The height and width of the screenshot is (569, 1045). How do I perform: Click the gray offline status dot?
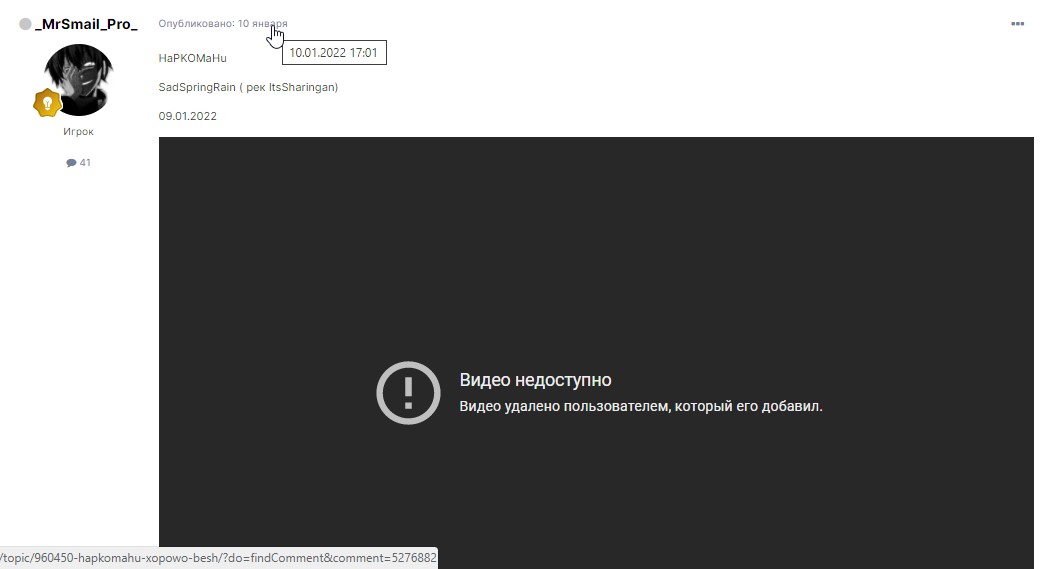click(x=26, y=24)
